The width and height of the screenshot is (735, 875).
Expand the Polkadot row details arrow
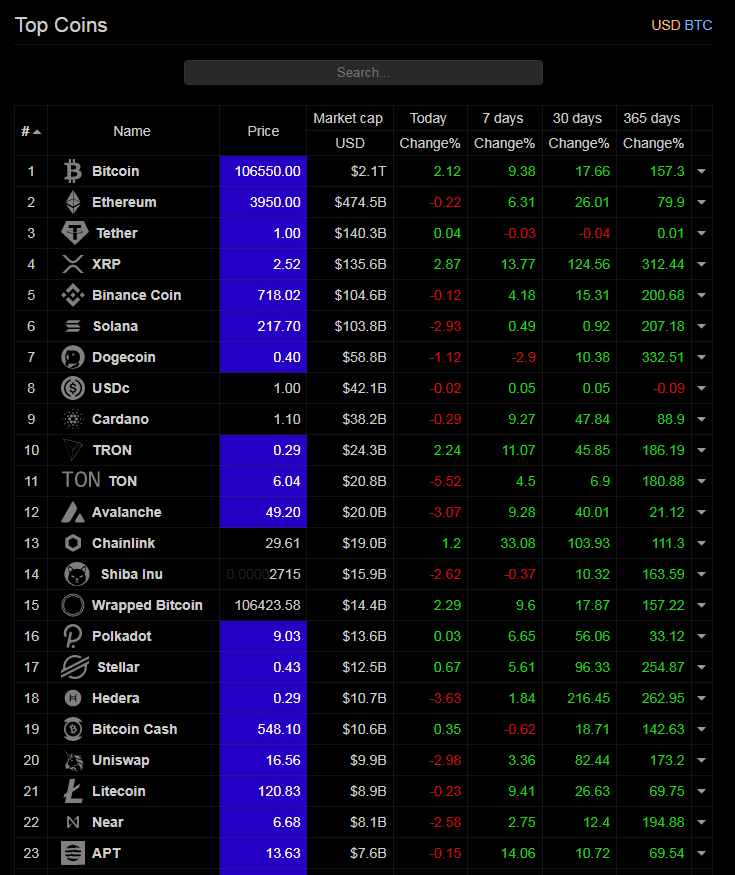702,636
